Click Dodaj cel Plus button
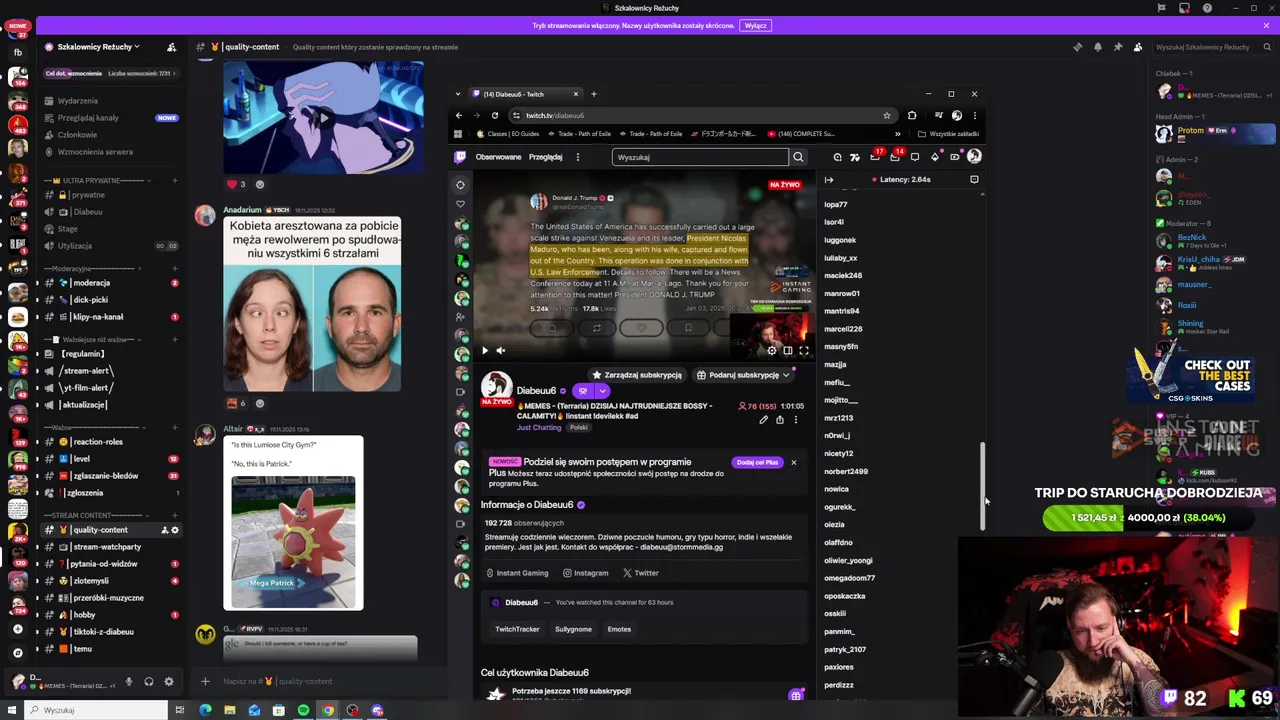Image resolution: width=1280 pixels, height=720 pixels. pyautogui.click(x=757, y=462)
